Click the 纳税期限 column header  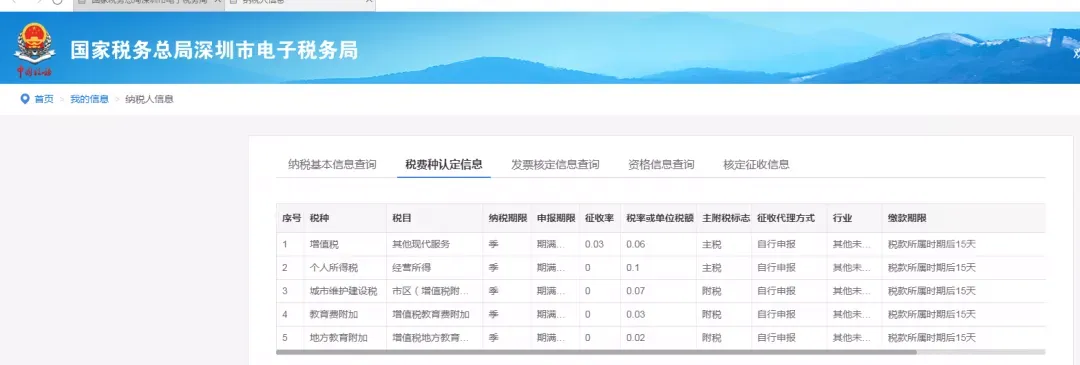coord(508,218)
